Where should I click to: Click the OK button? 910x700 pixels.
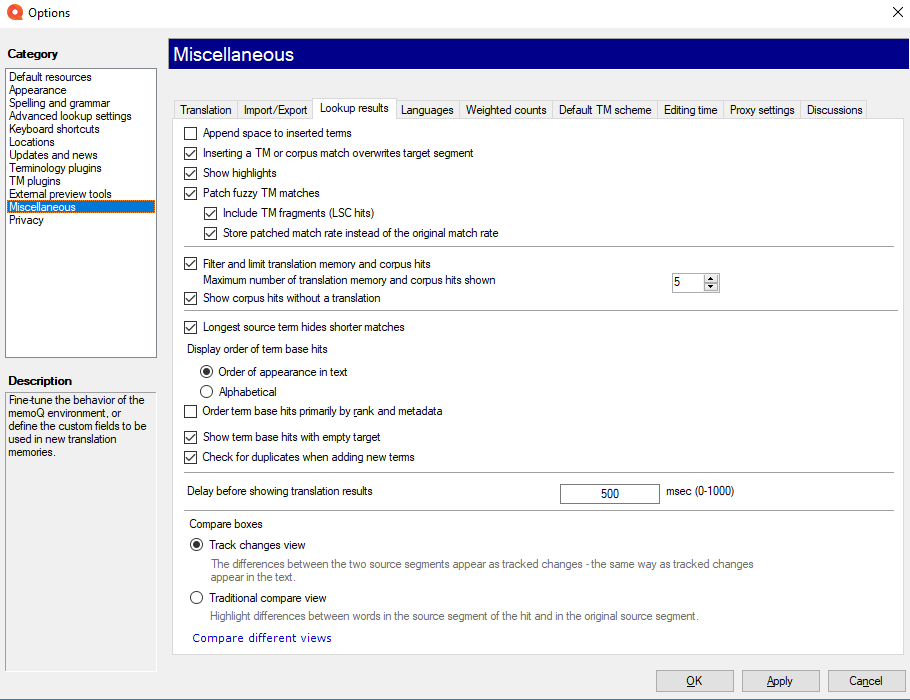[694, 681]
